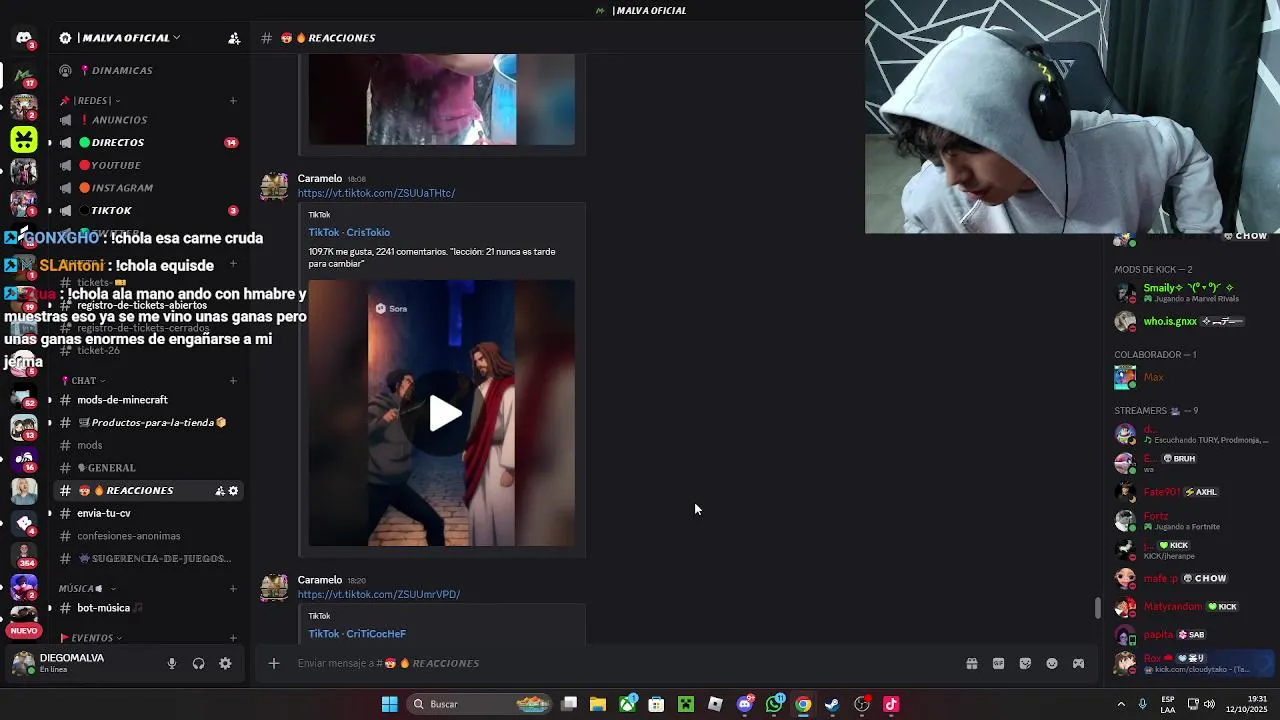Open the DIRECTOS channel

coord(149,142)
